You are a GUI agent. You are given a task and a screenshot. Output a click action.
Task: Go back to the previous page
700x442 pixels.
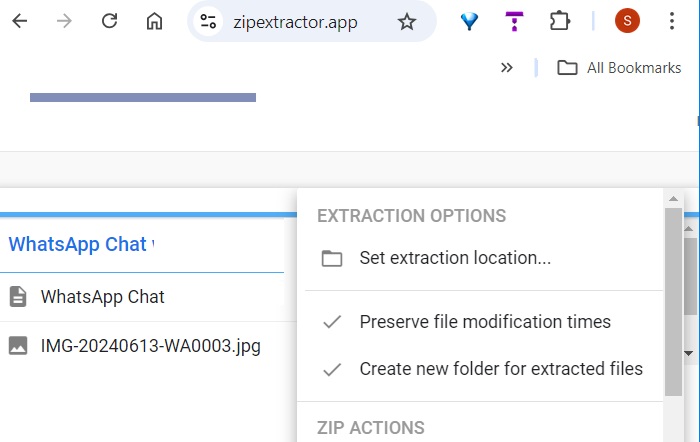coord(20,21)
